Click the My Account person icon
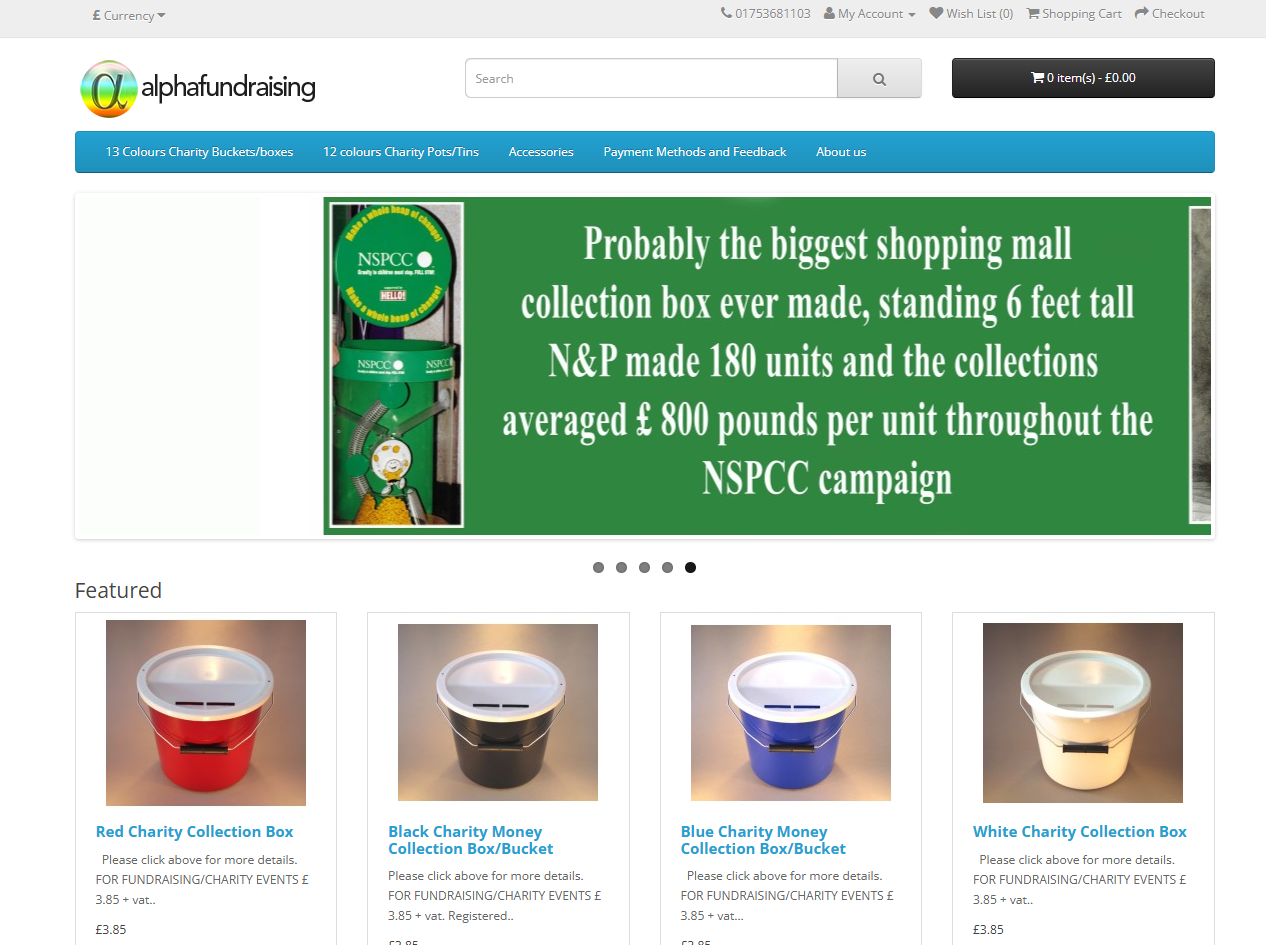The width and height of the screenshot is (1266, 945). [x=830, y=13]
